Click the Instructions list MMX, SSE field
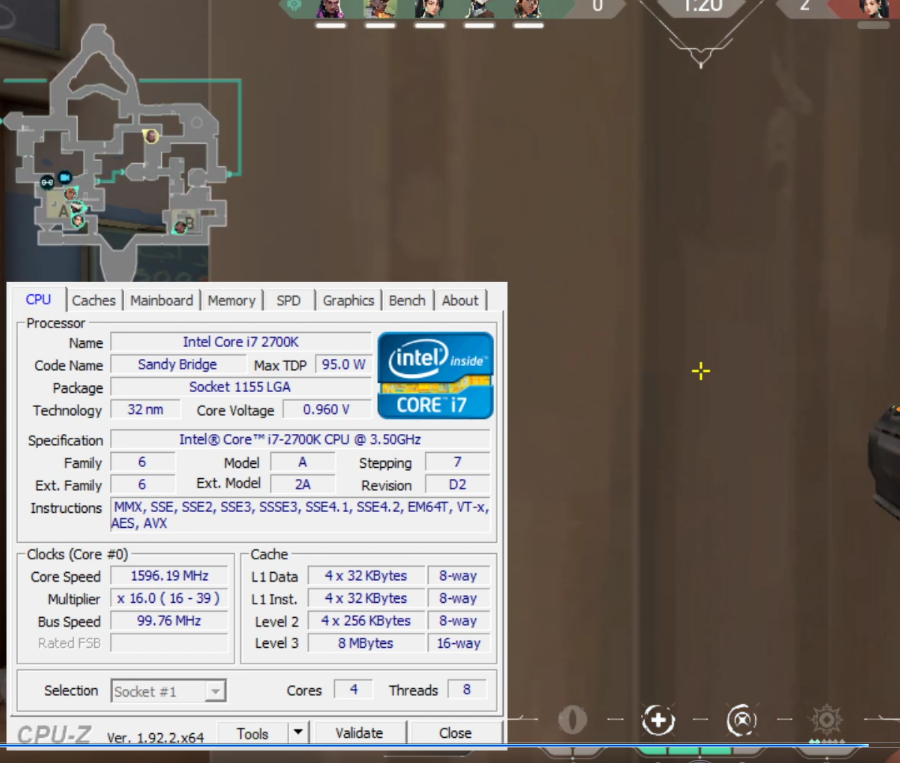 pyautogui.click(x=300, y=515)
